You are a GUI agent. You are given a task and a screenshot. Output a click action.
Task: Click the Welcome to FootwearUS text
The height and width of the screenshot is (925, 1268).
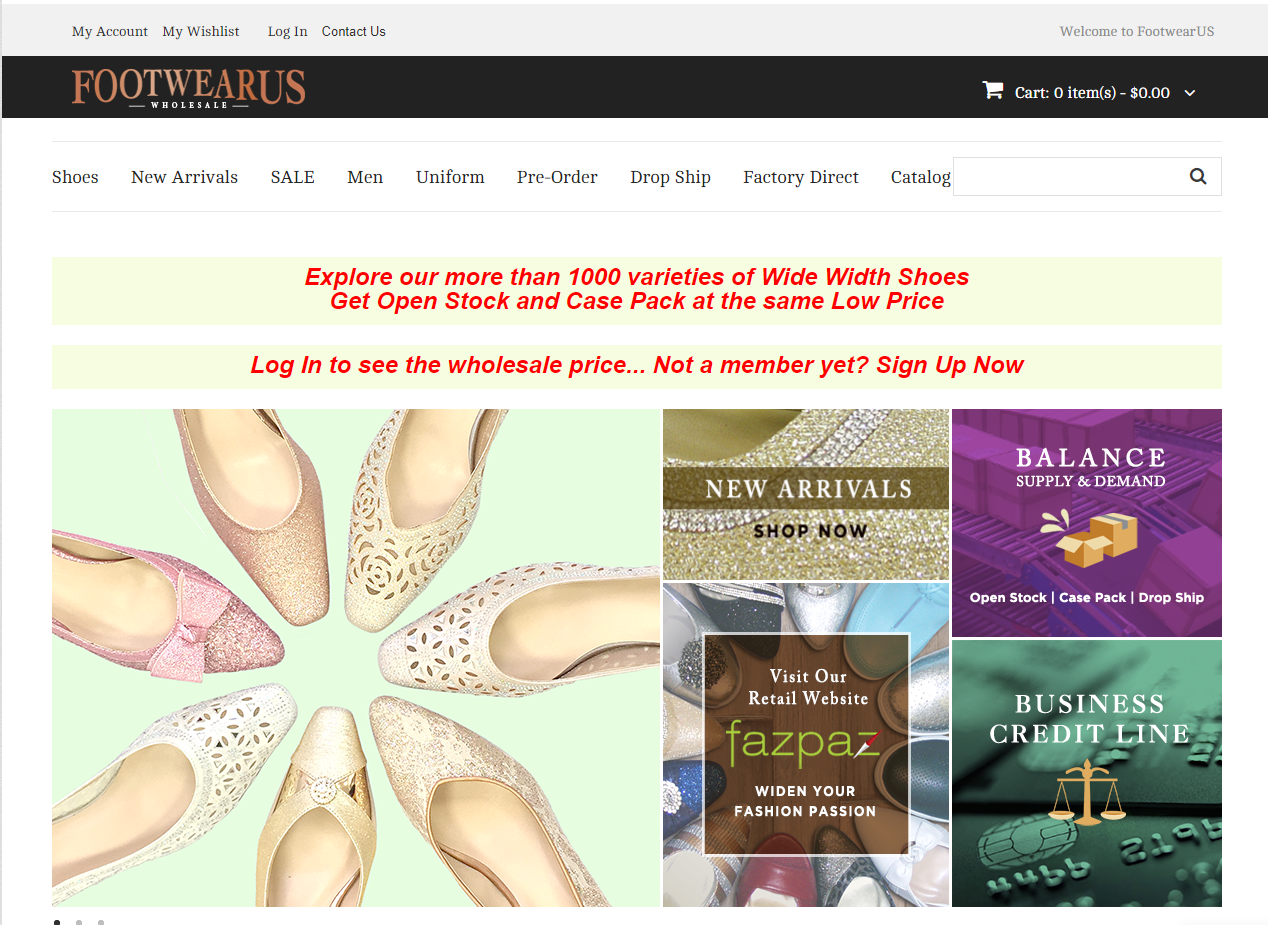(1137, 31)
